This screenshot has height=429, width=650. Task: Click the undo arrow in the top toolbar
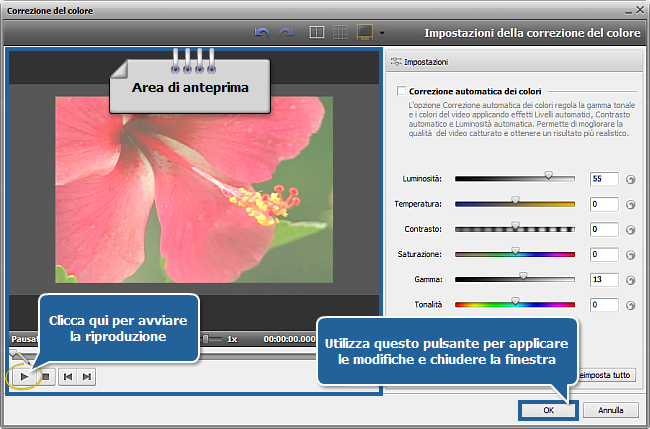pyautogui.click(x=263, y=33)
